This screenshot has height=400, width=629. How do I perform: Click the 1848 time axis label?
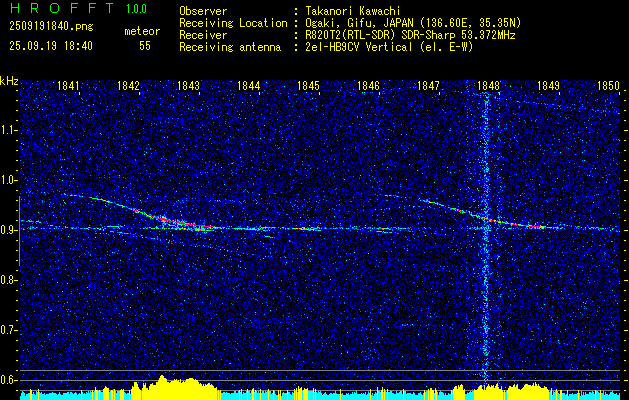[x=489, y=86]
